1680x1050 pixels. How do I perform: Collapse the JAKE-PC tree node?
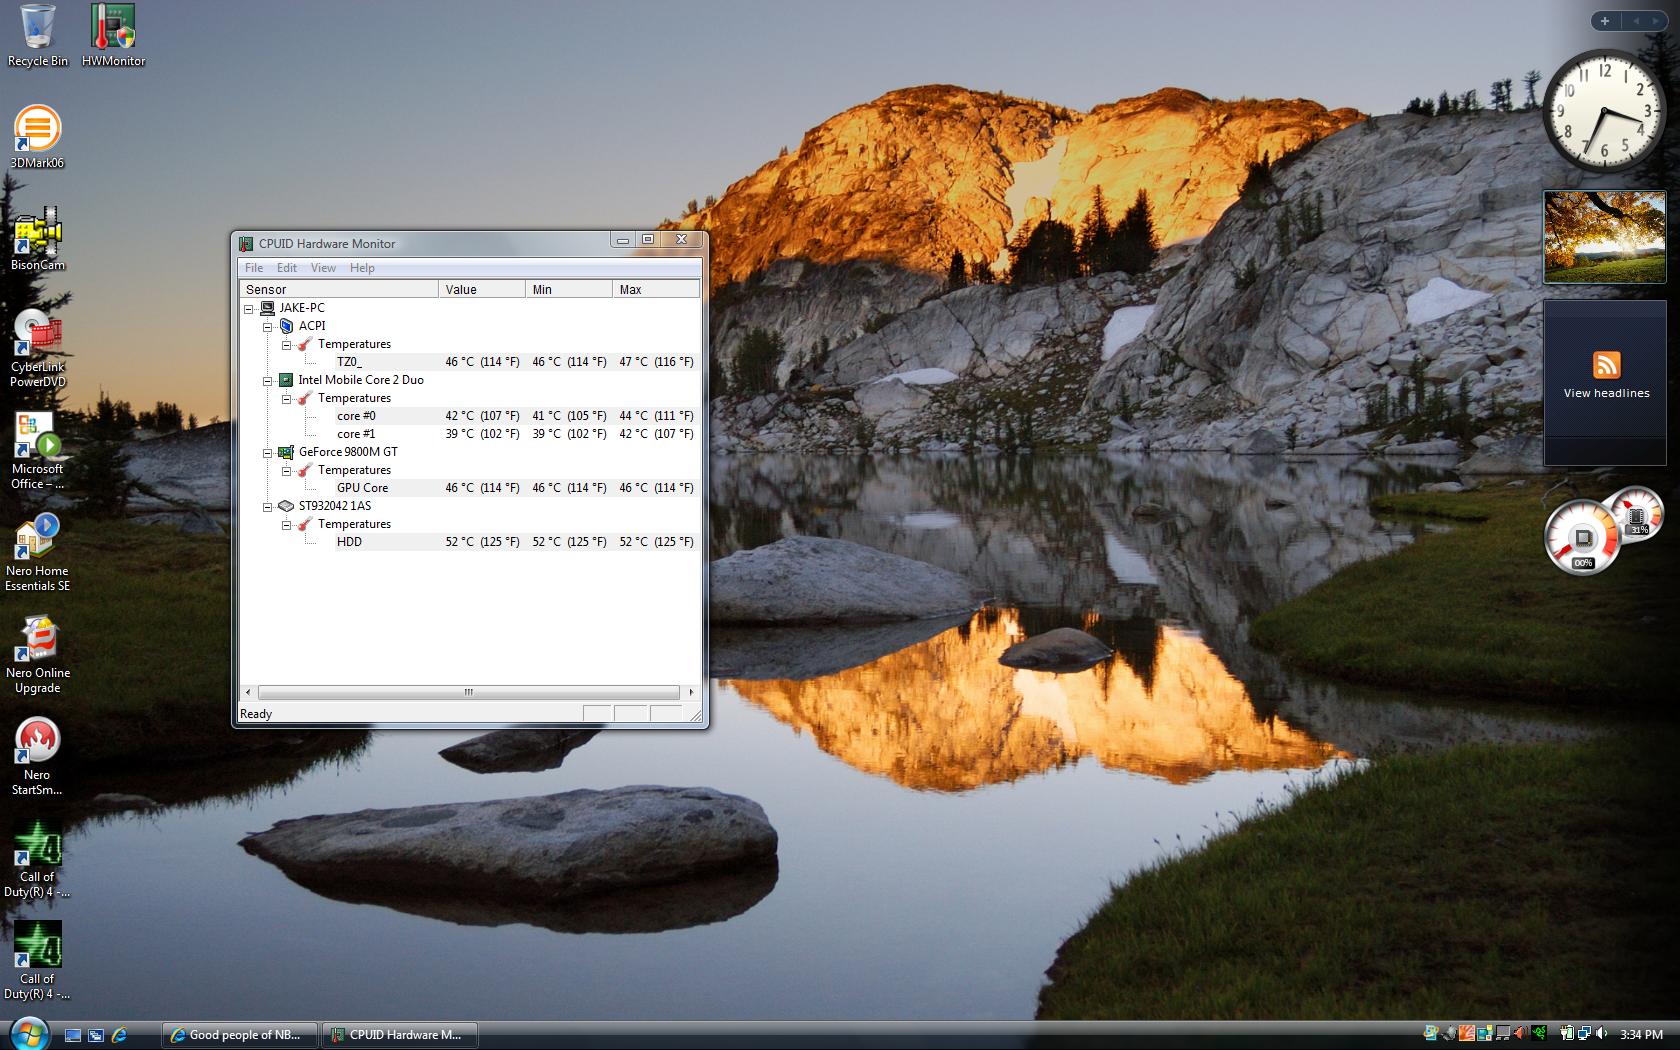pos(249,308)
